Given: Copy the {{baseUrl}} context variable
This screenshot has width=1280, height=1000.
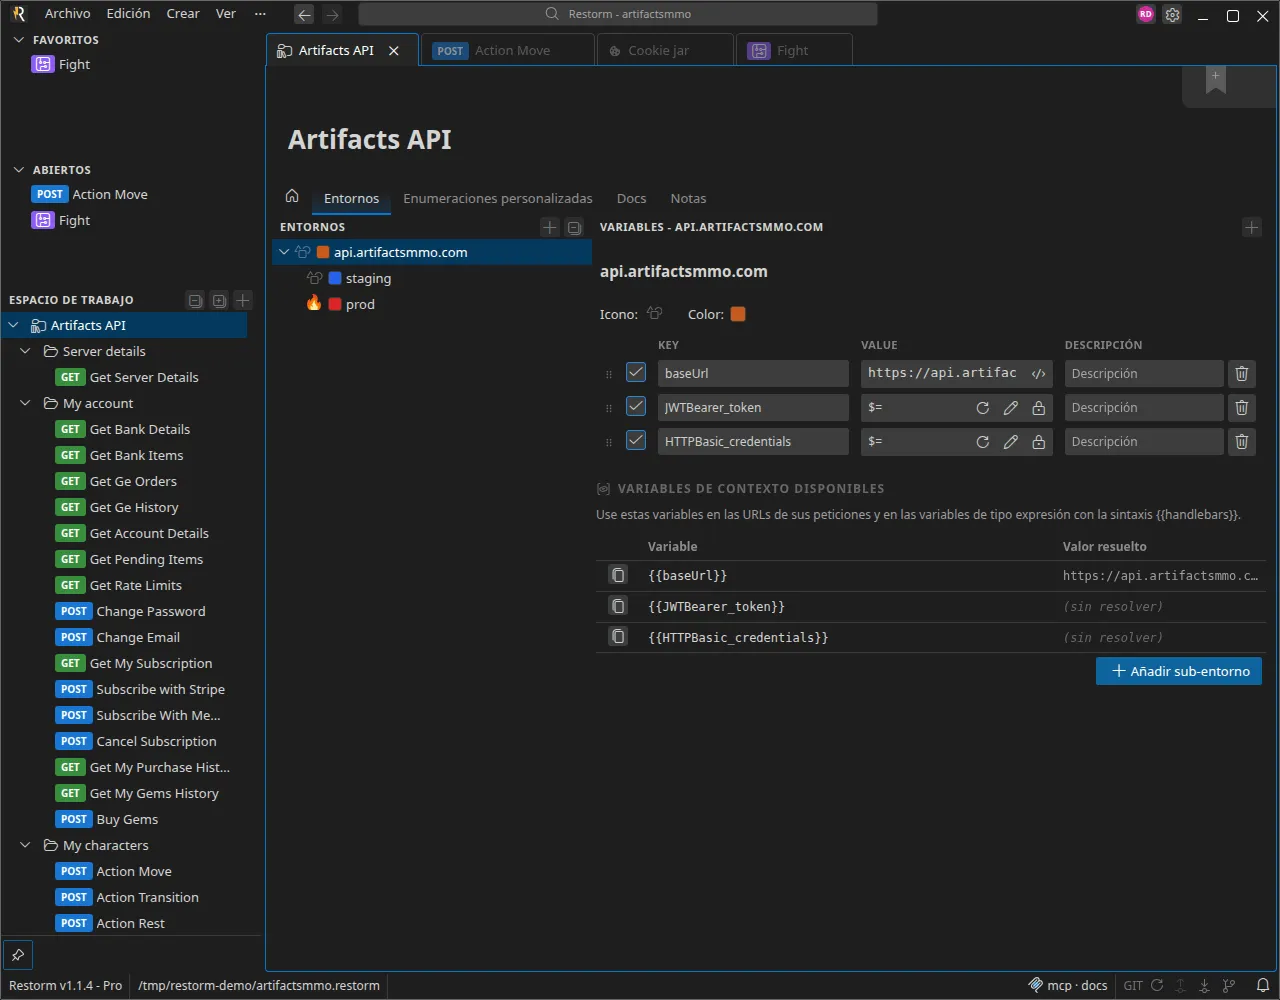Looking at the screenshot, I should coord(619,576).
